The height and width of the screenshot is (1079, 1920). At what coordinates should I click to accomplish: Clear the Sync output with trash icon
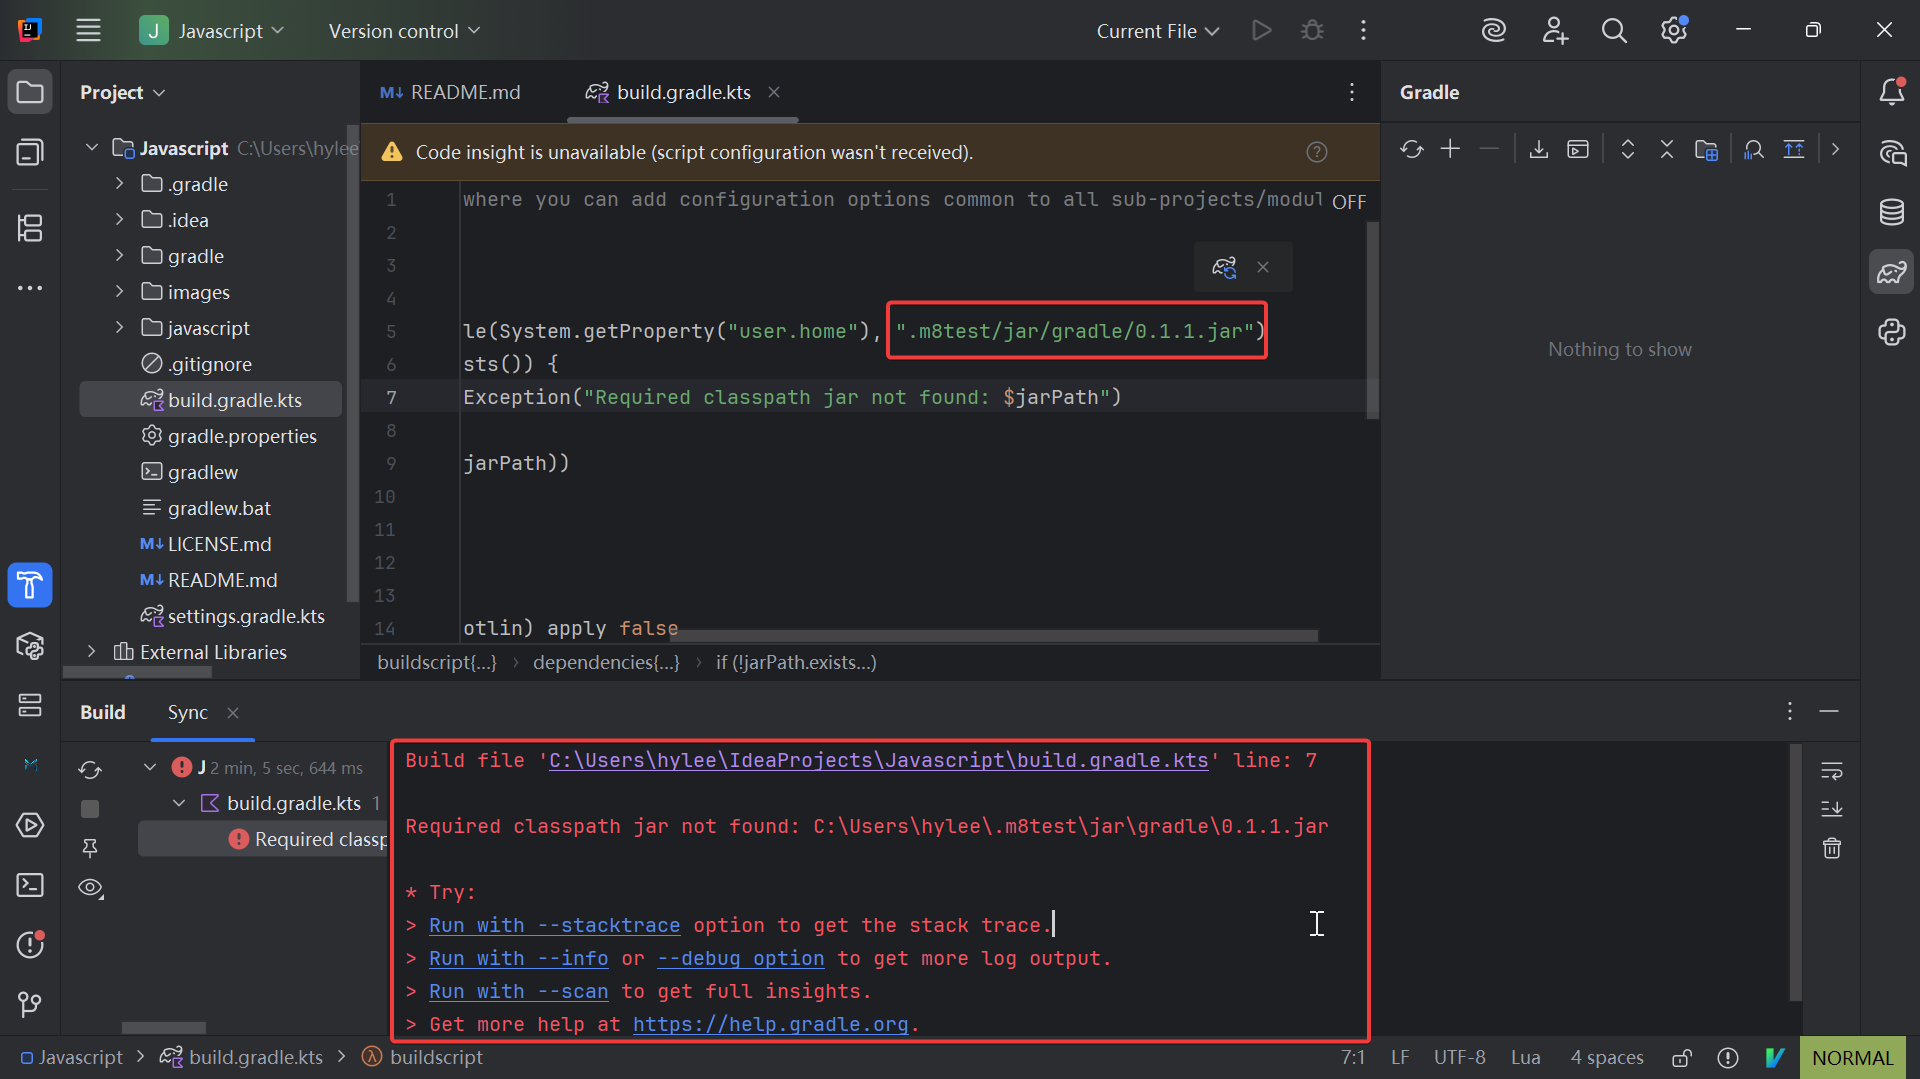tap(1832, 848)
